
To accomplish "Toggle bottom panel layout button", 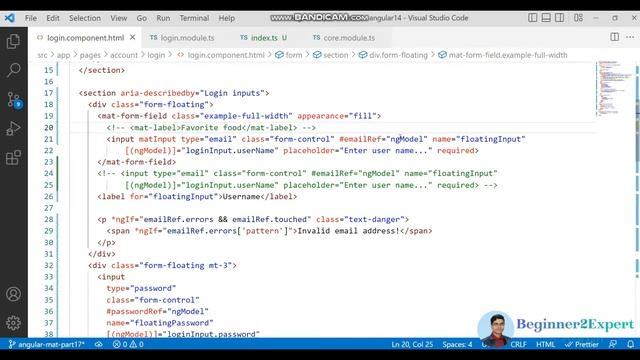I will [546, 18].
